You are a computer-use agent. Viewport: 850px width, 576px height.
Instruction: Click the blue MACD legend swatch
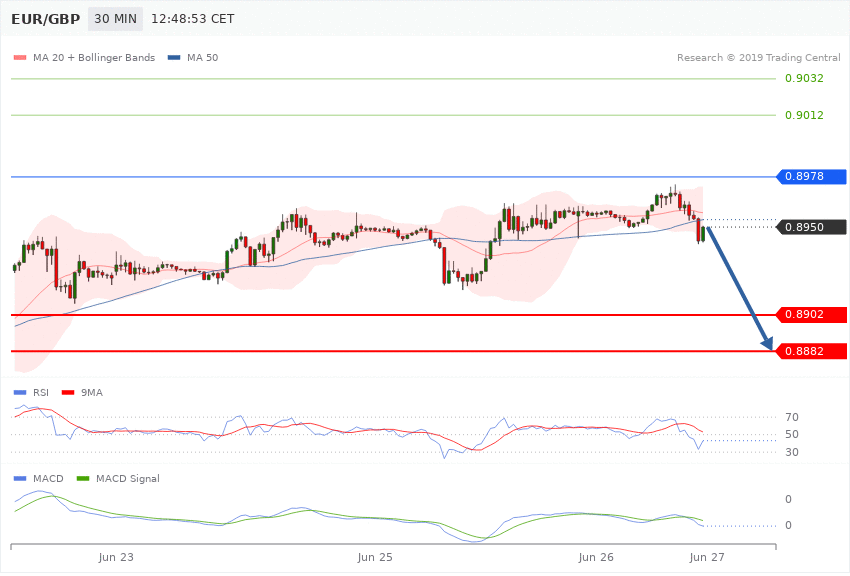(20, 478)
